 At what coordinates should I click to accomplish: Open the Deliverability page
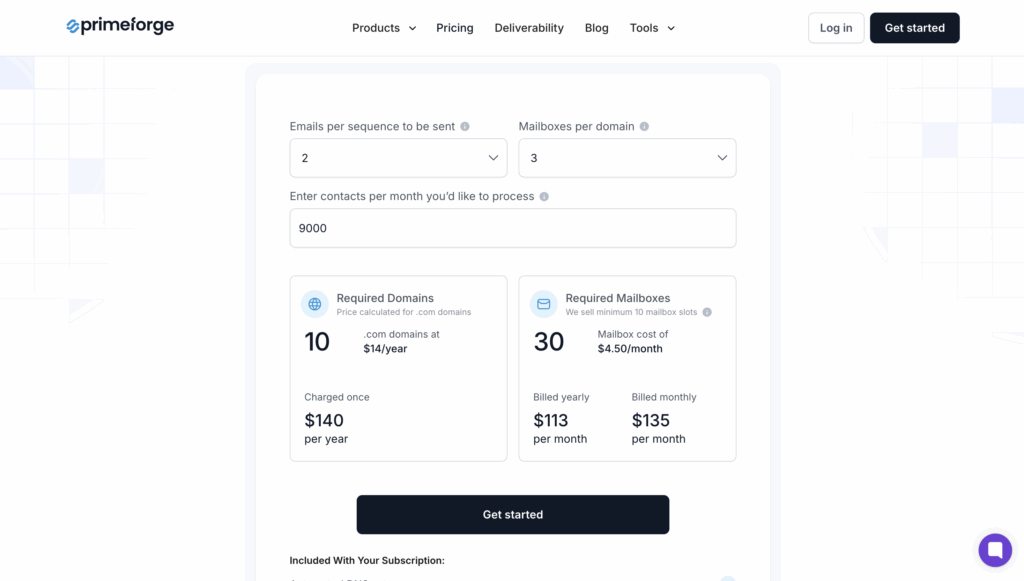point(529,28)
